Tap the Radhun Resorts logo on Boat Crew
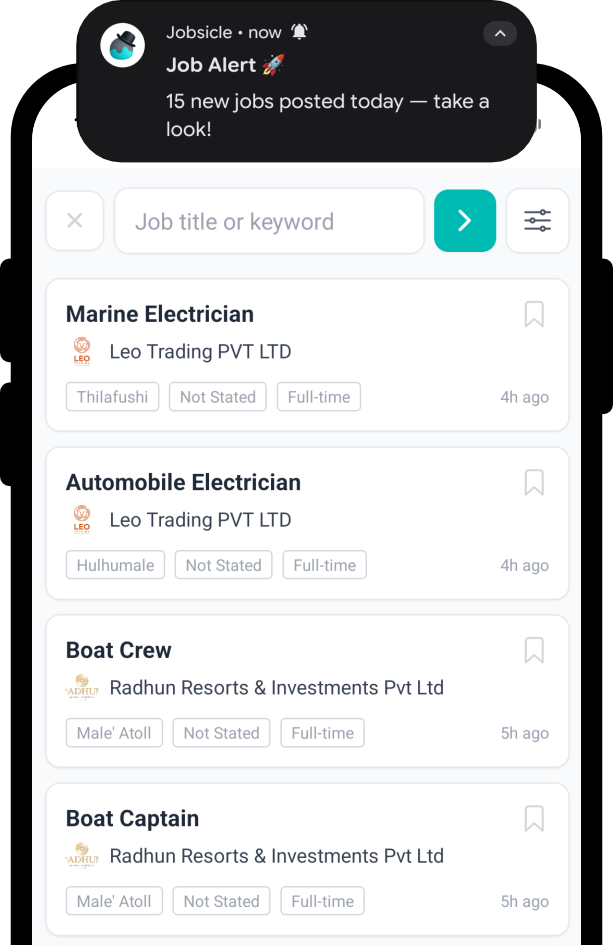 click(81, 687)
